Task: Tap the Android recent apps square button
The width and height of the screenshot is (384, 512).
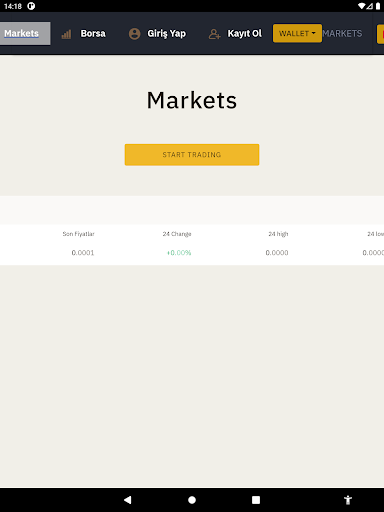Action: [x=256, y=500]
